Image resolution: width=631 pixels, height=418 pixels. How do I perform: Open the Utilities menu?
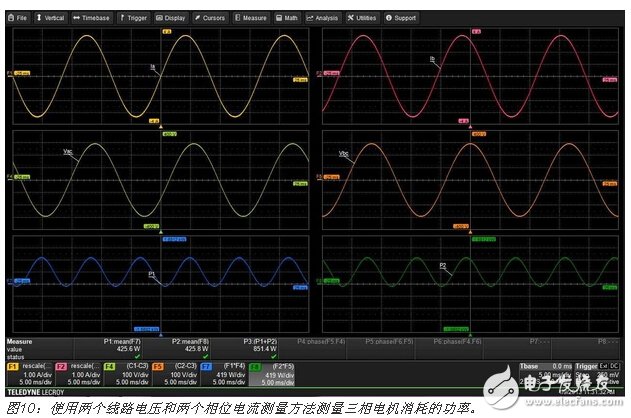(x=363, y=17)
